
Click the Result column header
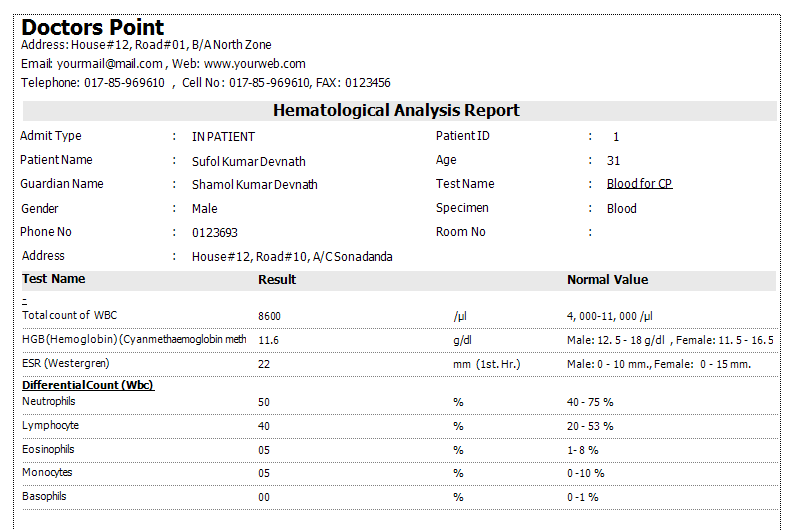click(277, 280)
